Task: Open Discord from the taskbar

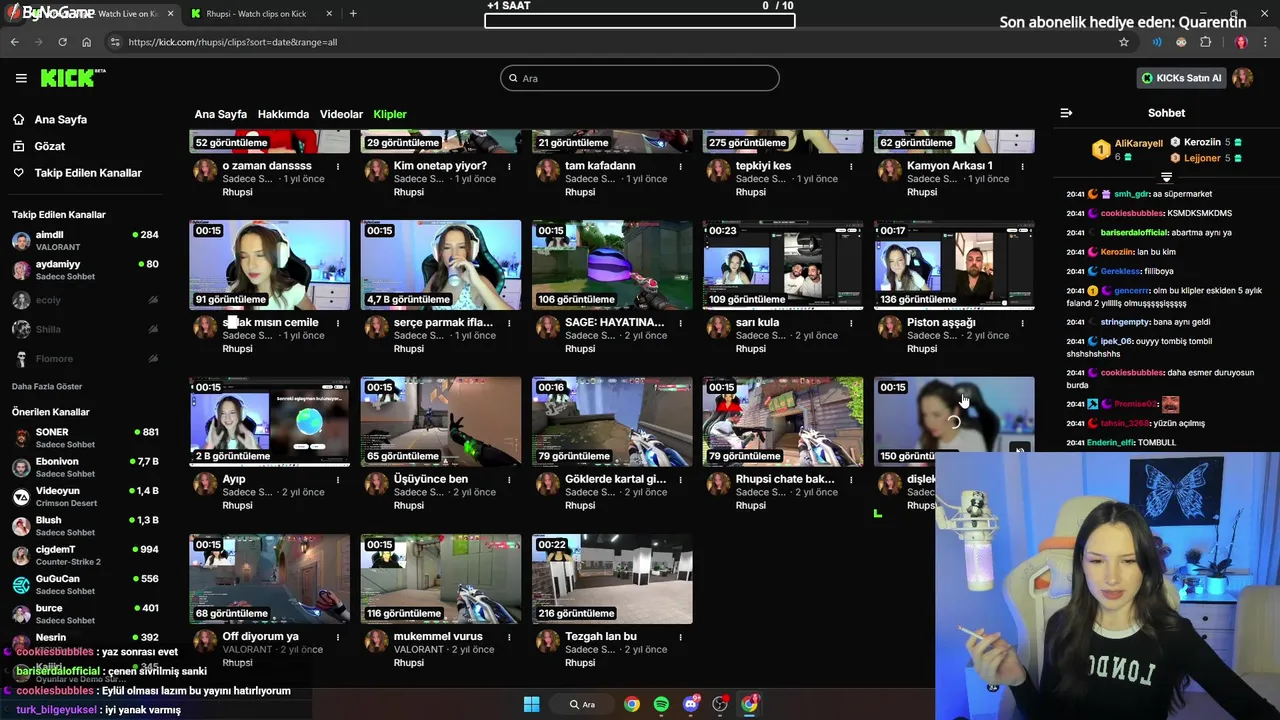Action: [690, 704]
